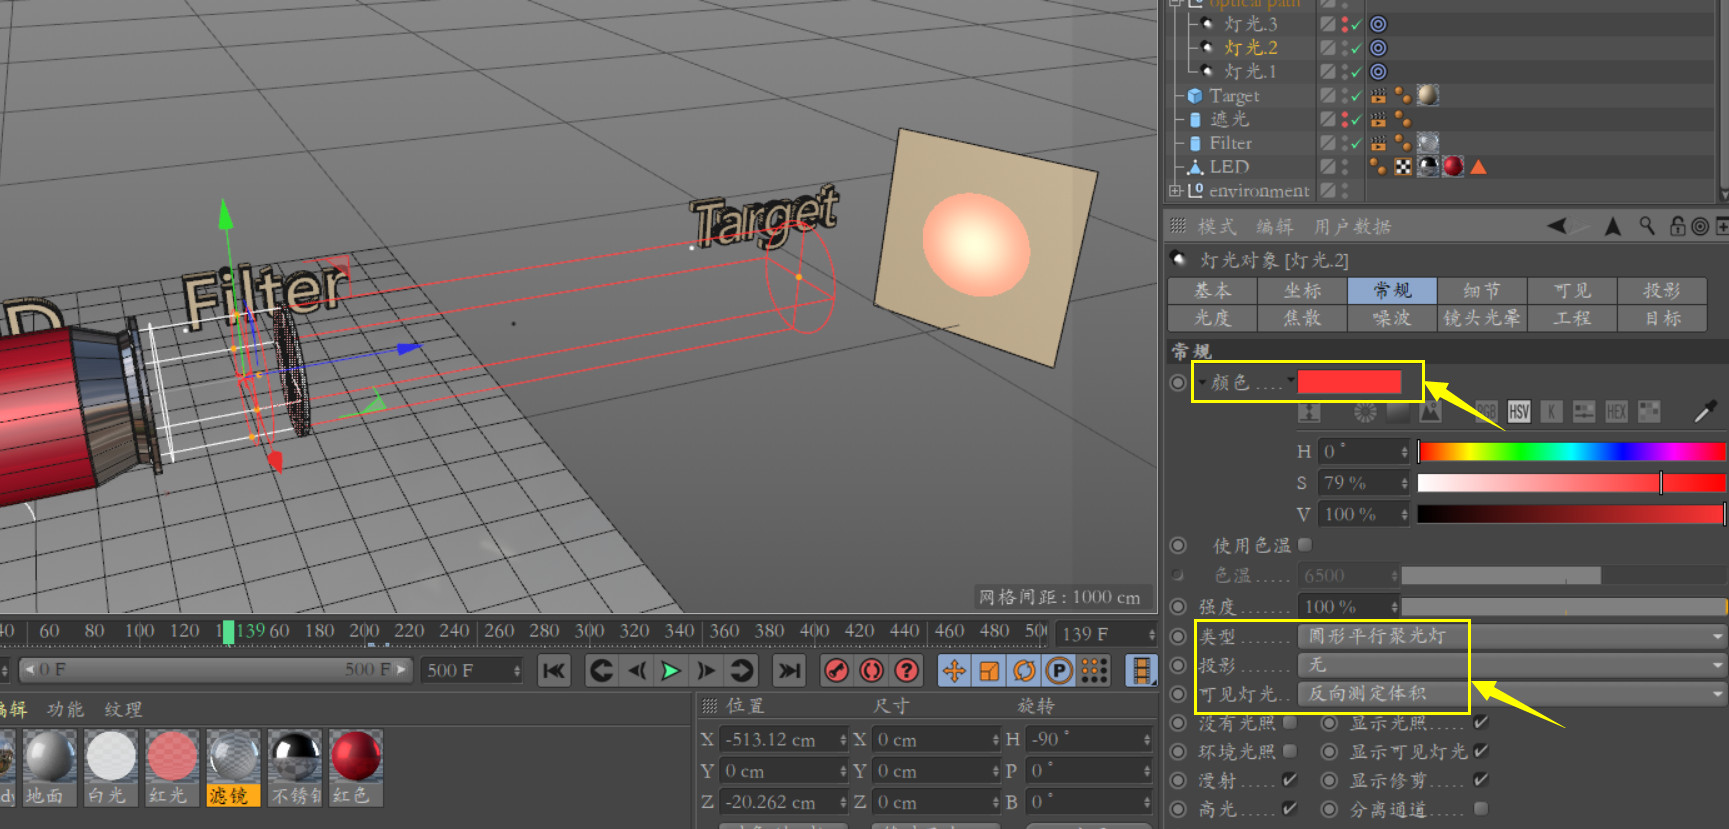The height and width of the screenshot is (829, 1729).
Task: Collapse the 颜色 color section arrow
Action: pyautogui.click(x=1201, y=382)
